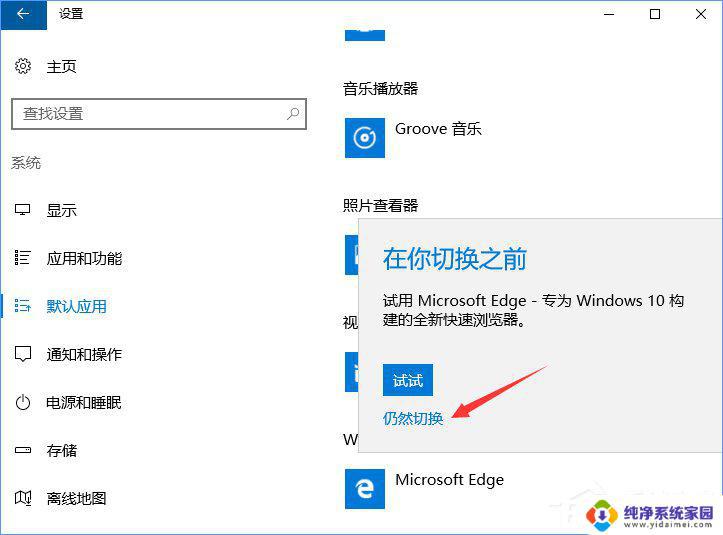Open 电源和睡眠 settings
Image resolution: width=723 pixels, height=535 pixels.
pos(84,402)
